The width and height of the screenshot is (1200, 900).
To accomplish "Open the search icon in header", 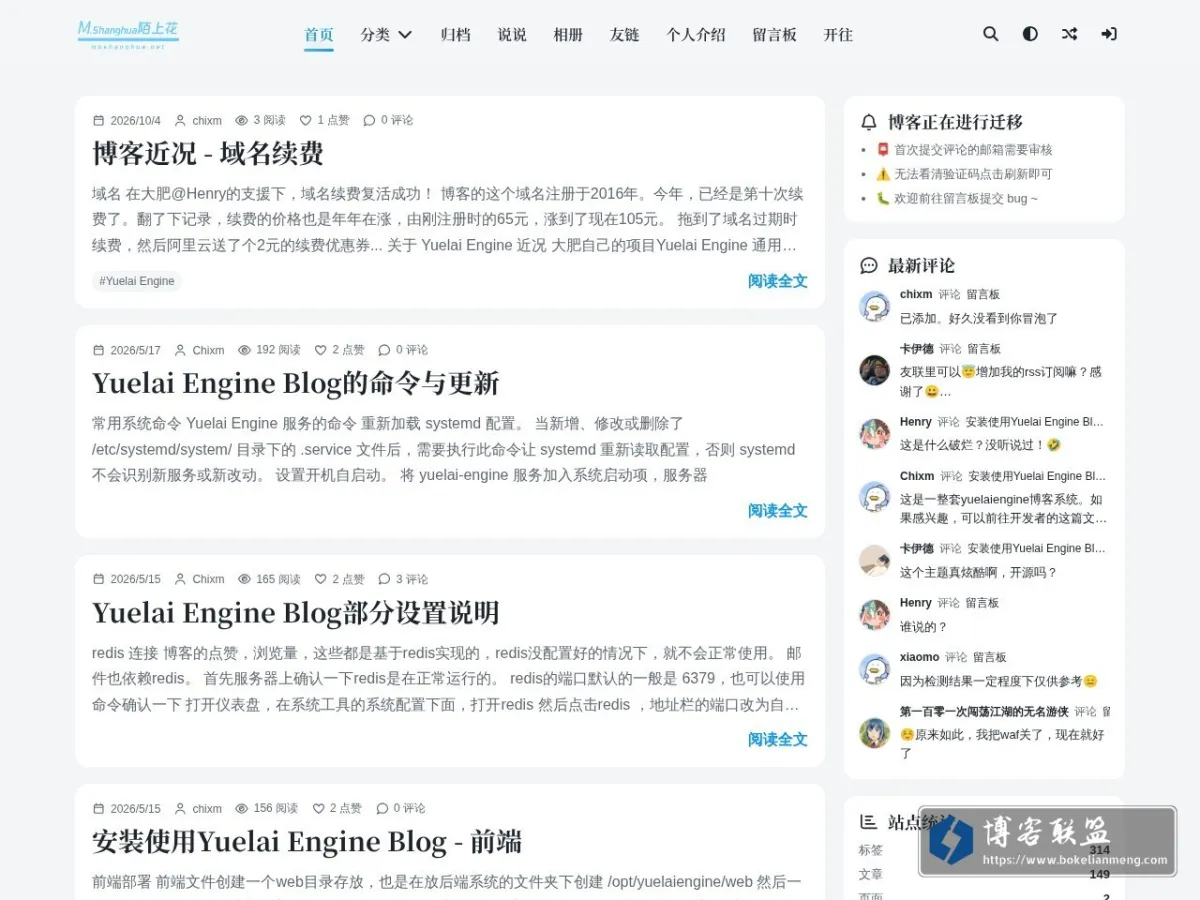I will click(990, 34).
